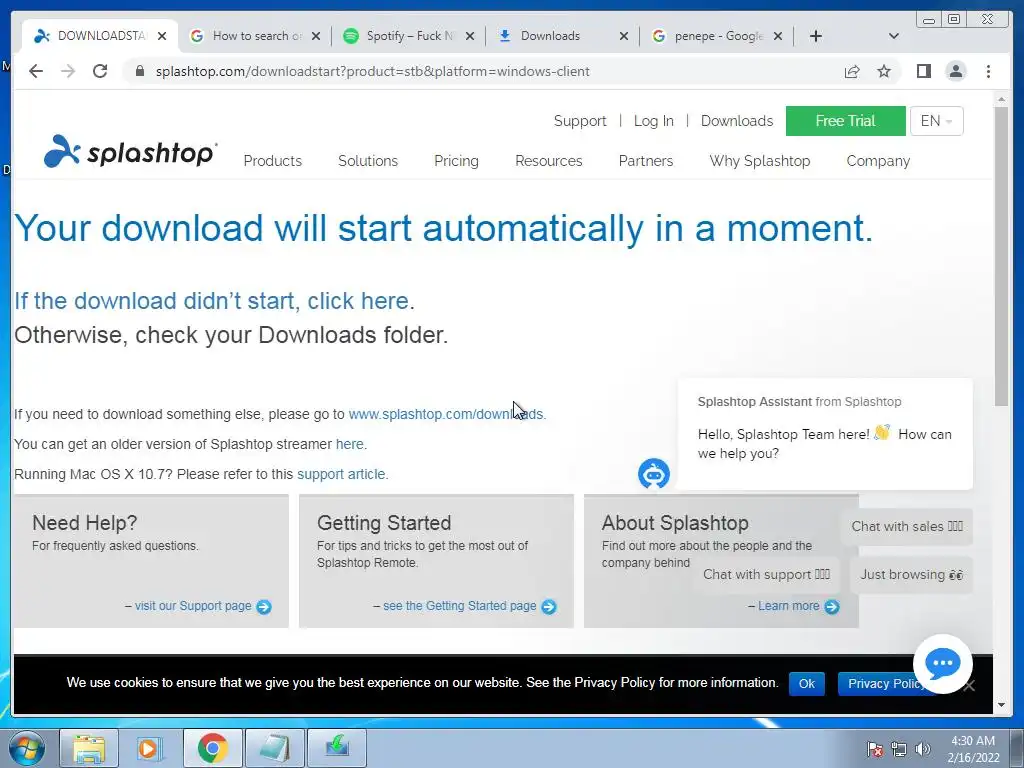Open the Products menu
The image size is (1024, 768).
(272, 161)
